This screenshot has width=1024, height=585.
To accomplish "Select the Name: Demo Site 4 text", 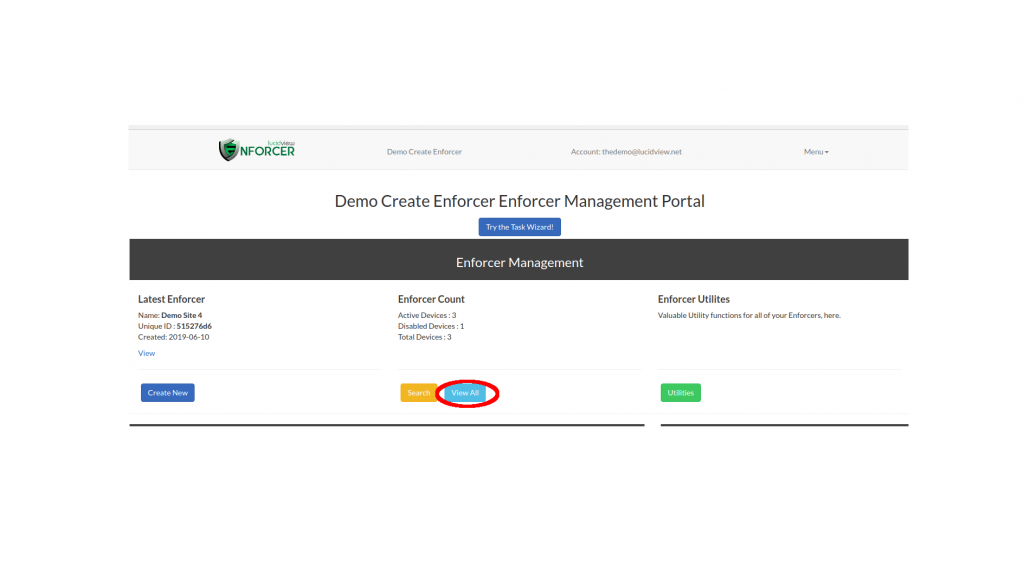I will point(170,315).
